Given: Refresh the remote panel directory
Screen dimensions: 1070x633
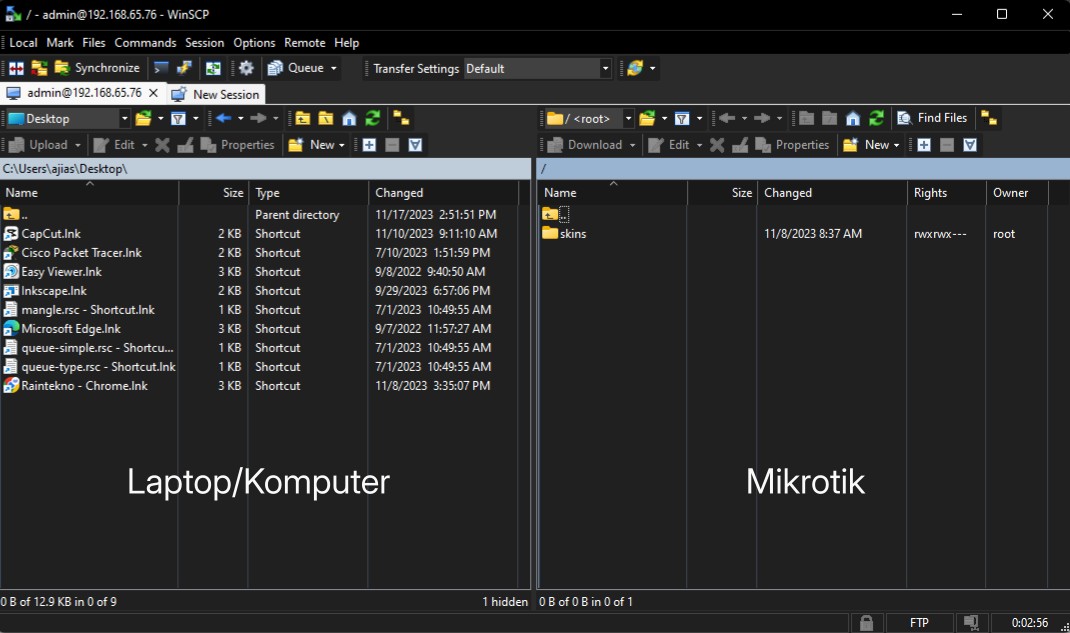Looking at the screenshot, I should click(x=876, y=118).
